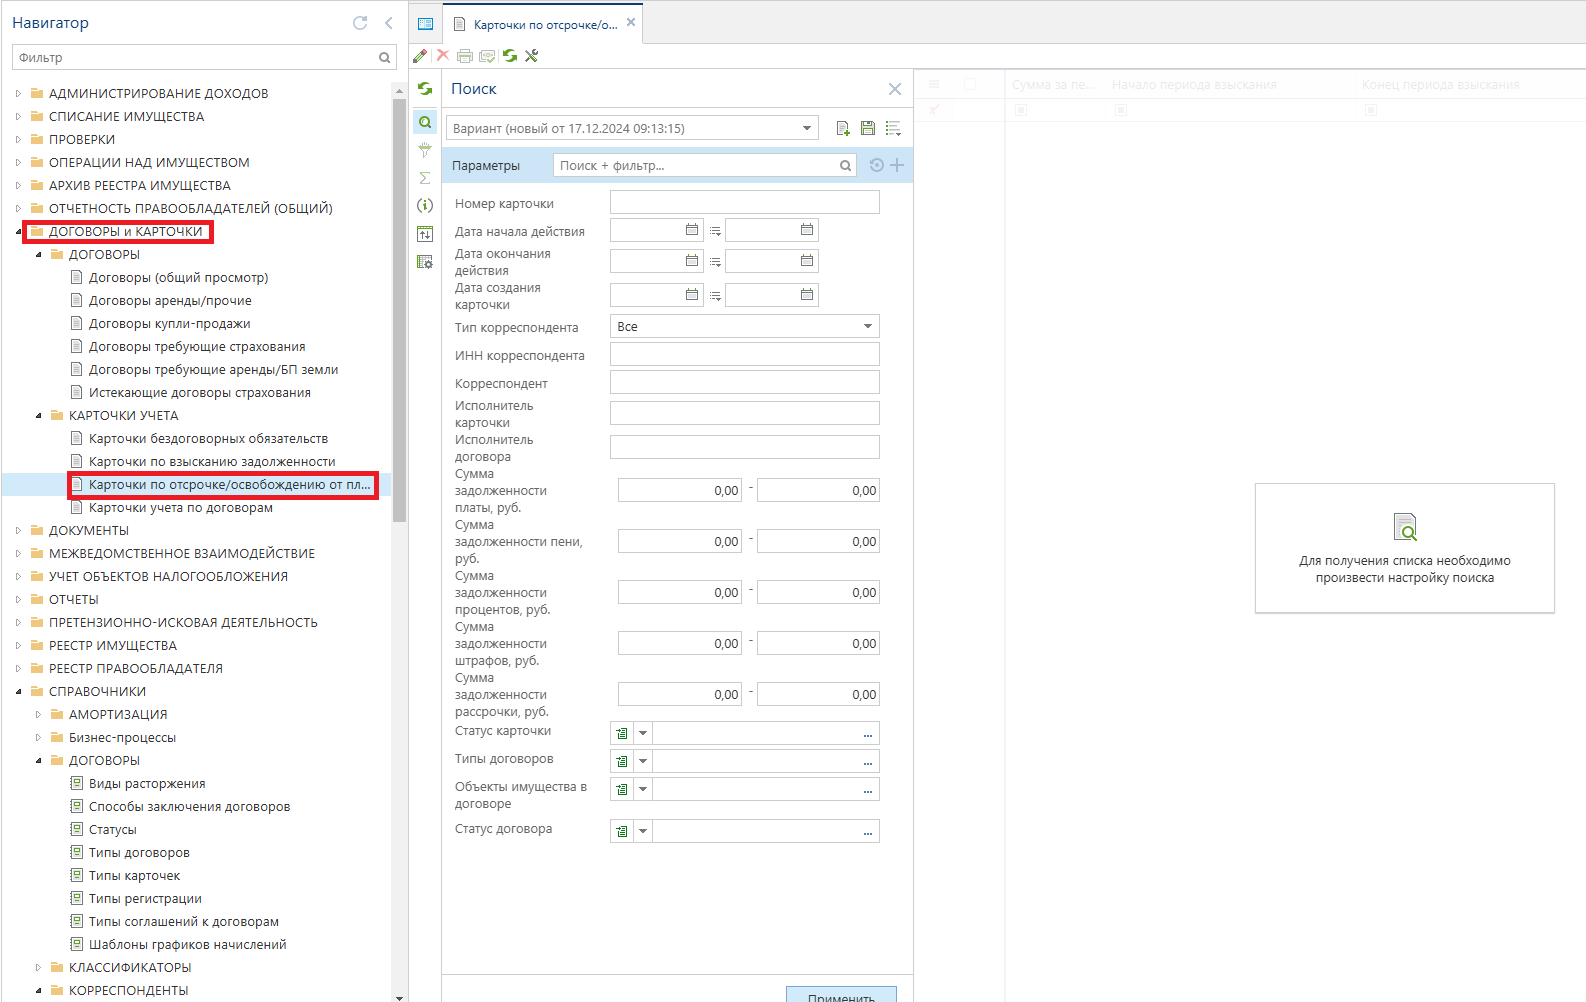Click the info (i) icon in sidebar
This screenshot has width=1586, height=1002.
coord(425,205)
